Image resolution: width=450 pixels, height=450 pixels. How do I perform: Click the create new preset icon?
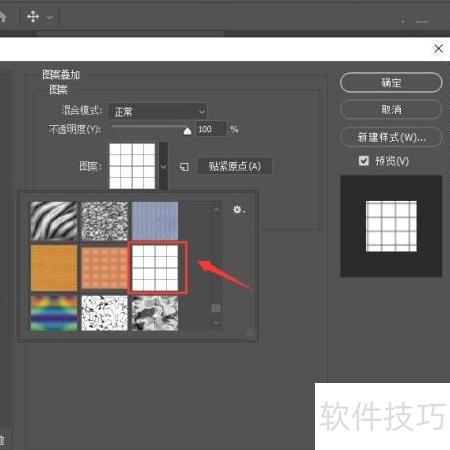click(x=184, y=166)
